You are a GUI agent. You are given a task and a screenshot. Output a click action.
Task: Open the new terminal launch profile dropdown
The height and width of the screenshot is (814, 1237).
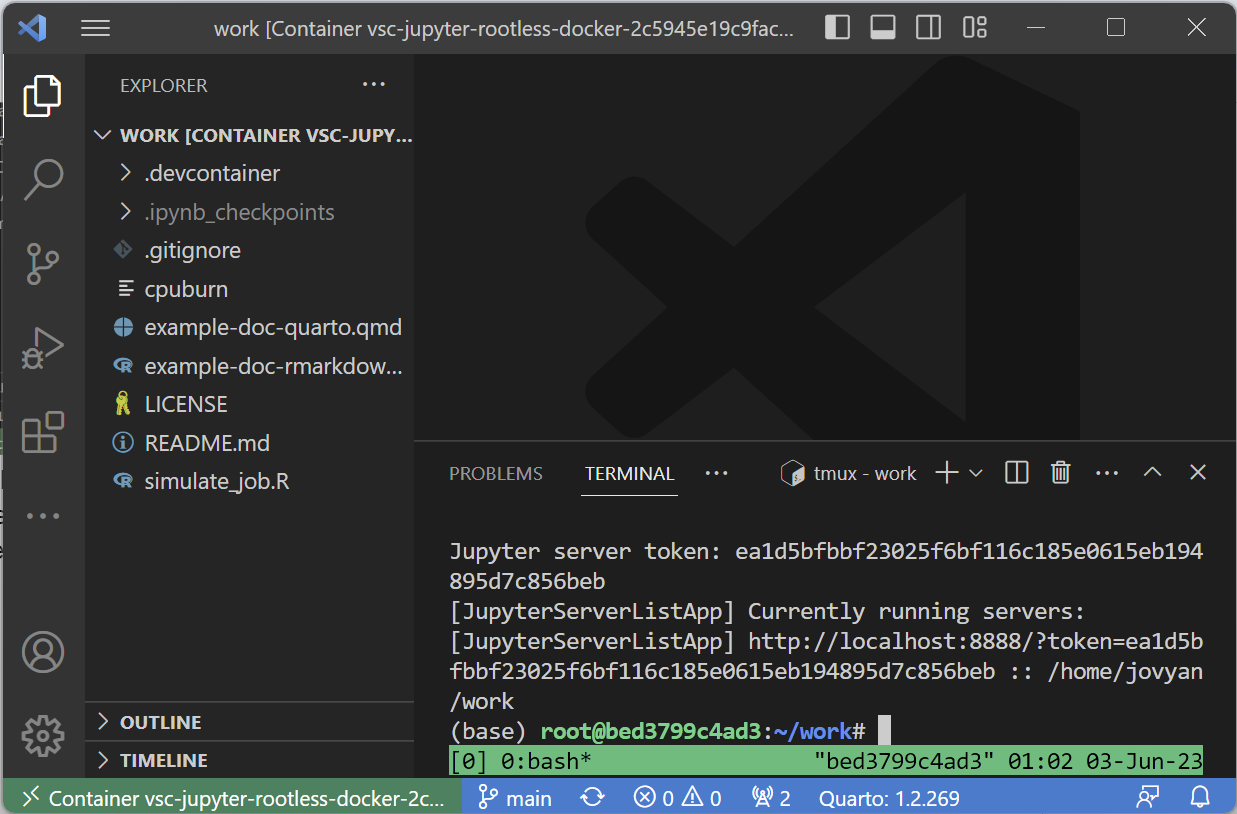pos(977,473)
